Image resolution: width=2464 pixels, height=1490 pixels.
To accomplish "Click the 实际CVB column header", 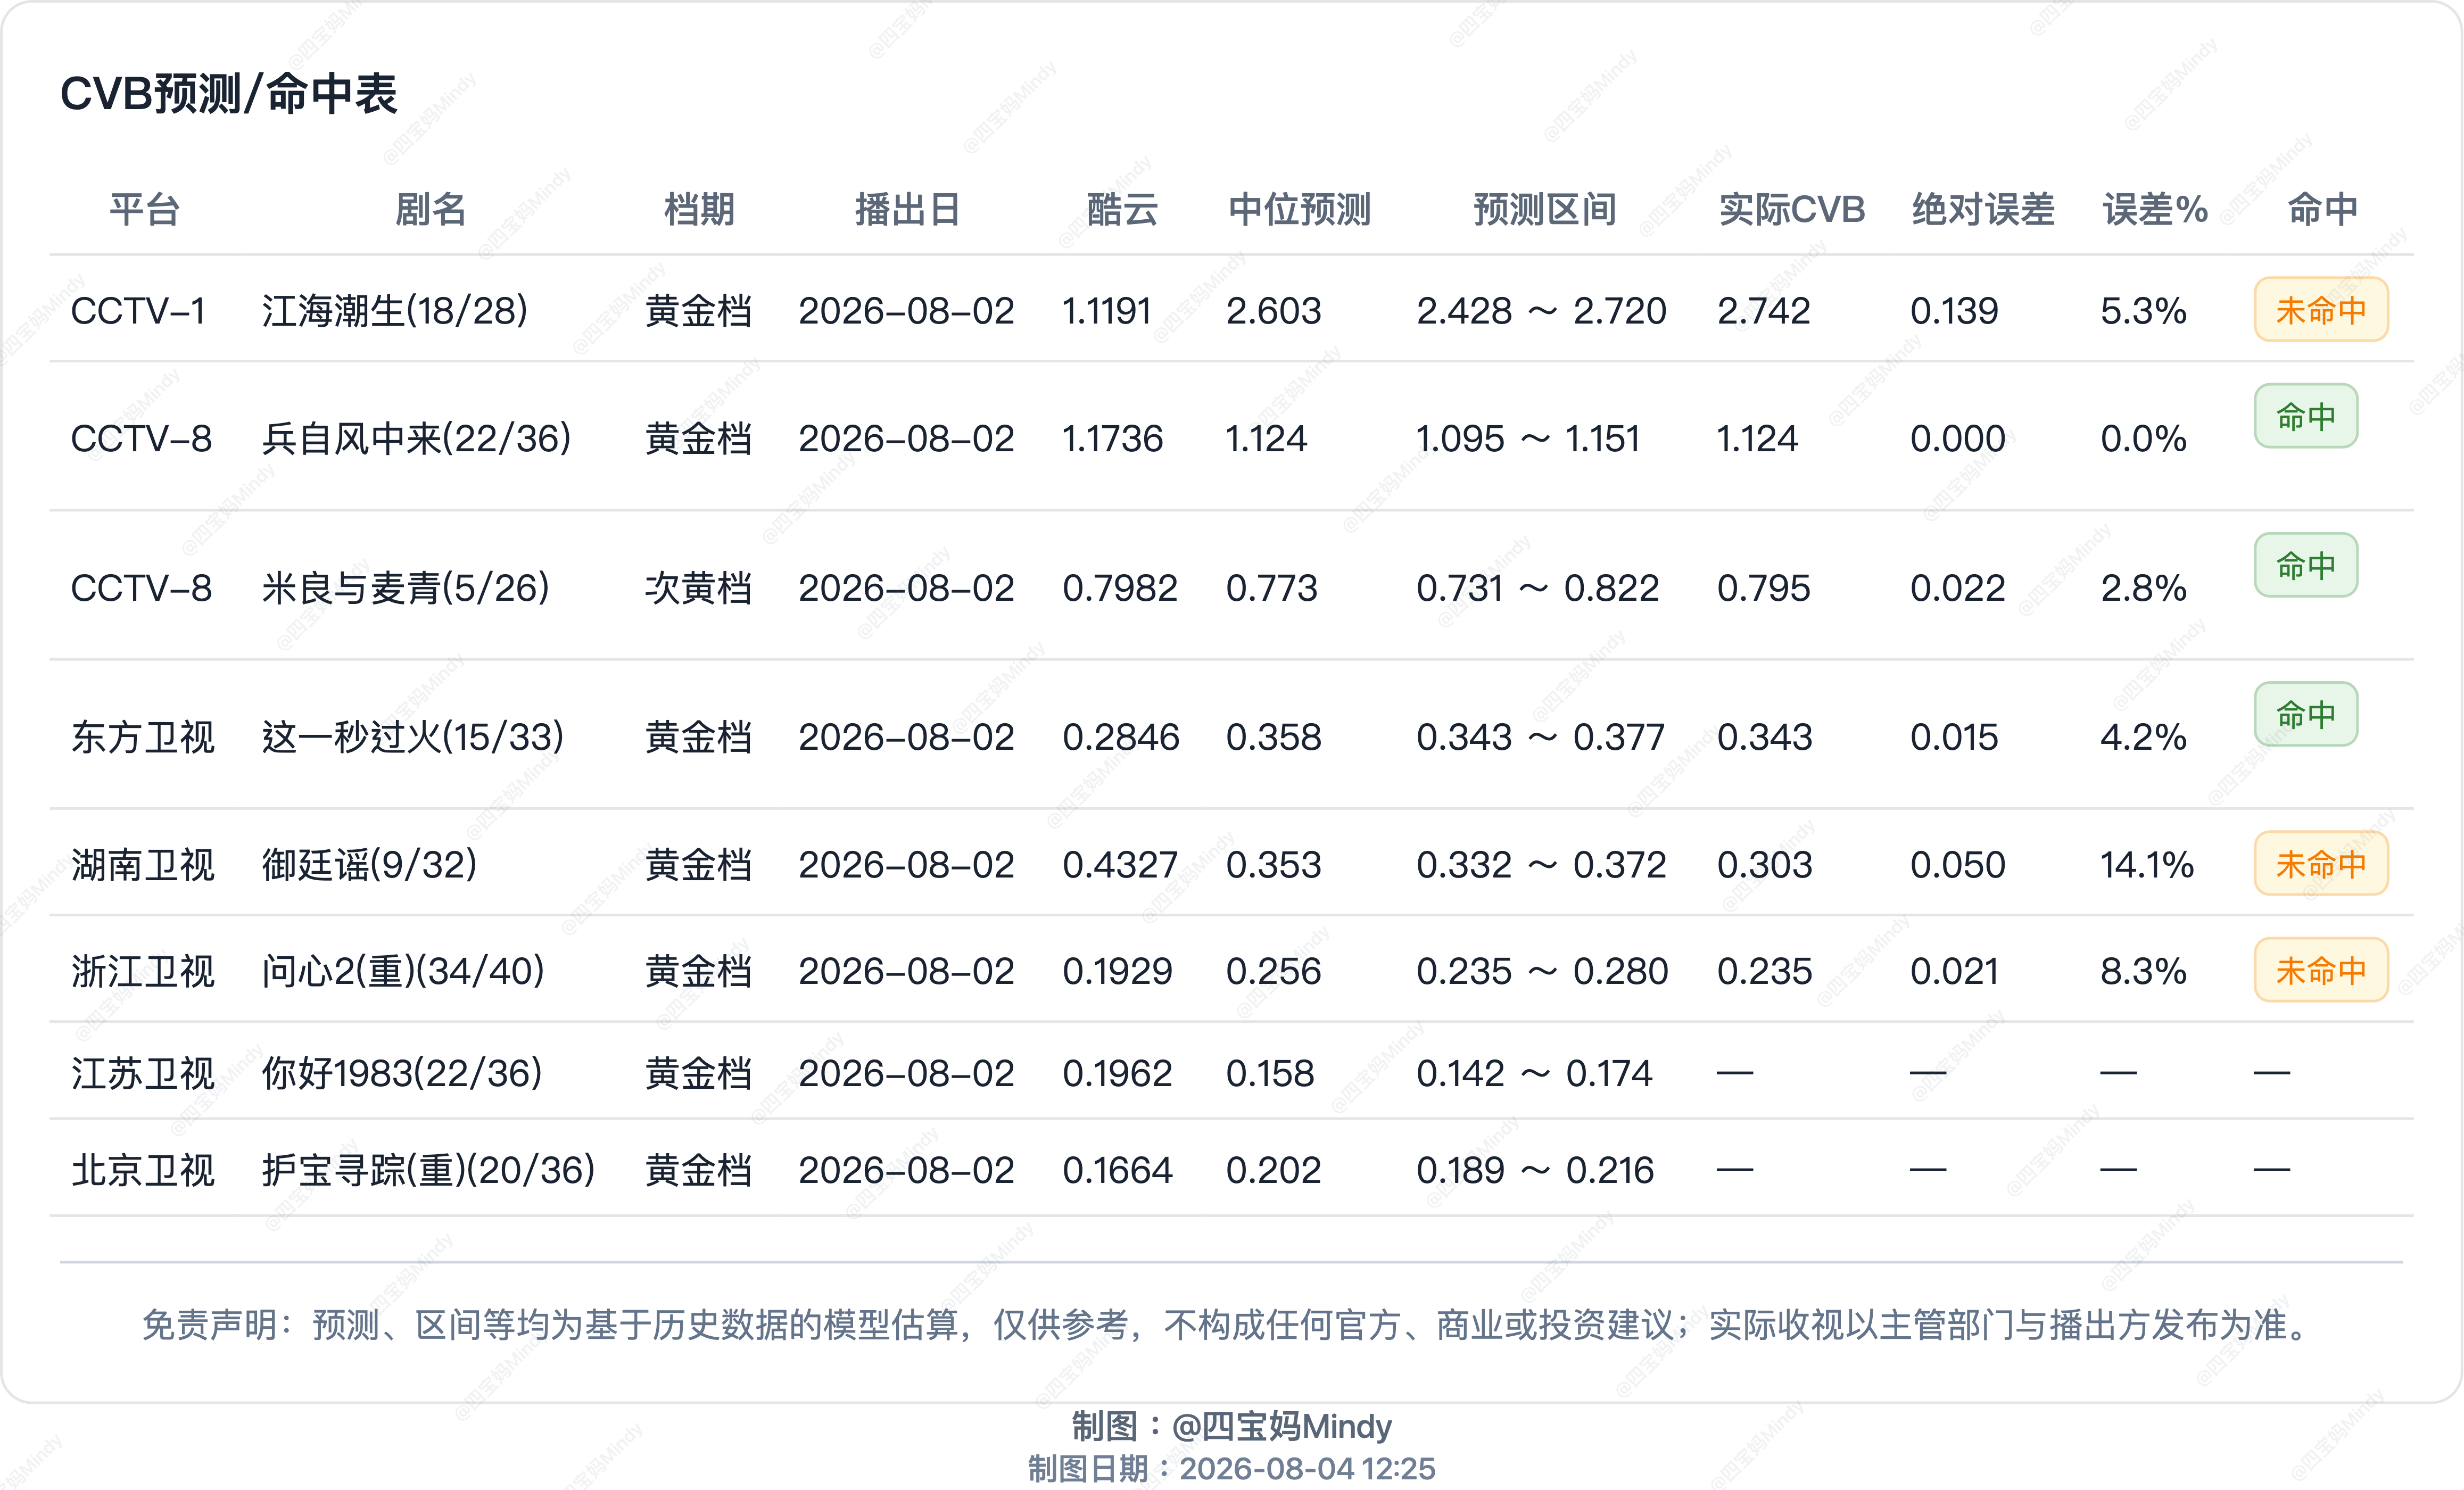I will [x=1792, y=209].
